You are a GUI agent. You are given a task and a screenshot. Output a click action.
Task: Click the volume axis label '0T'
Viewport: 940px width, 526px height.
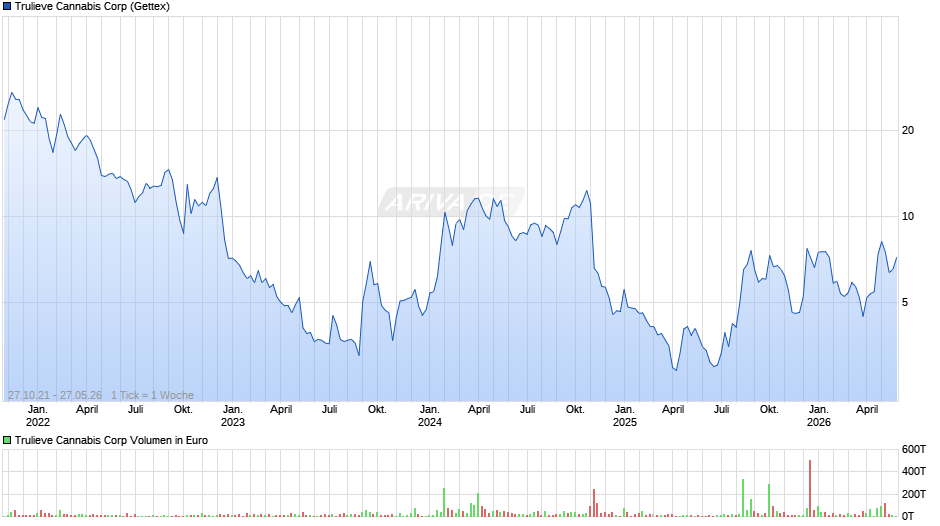point(908,516)
